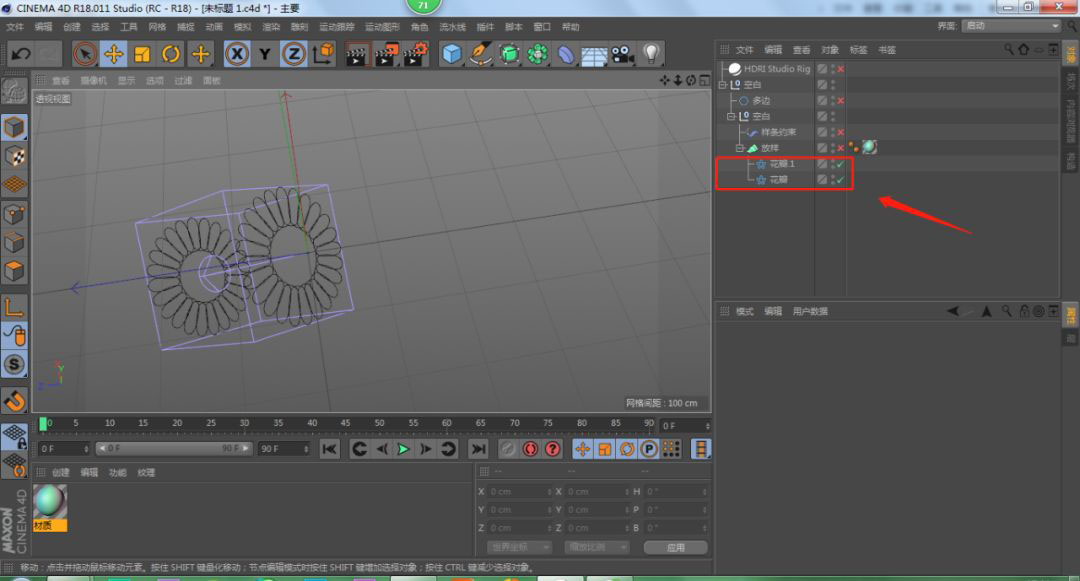Open the 缩放比例 size mode dropdown
Viewport: 1080px width, 581px height.
(596, 547)
